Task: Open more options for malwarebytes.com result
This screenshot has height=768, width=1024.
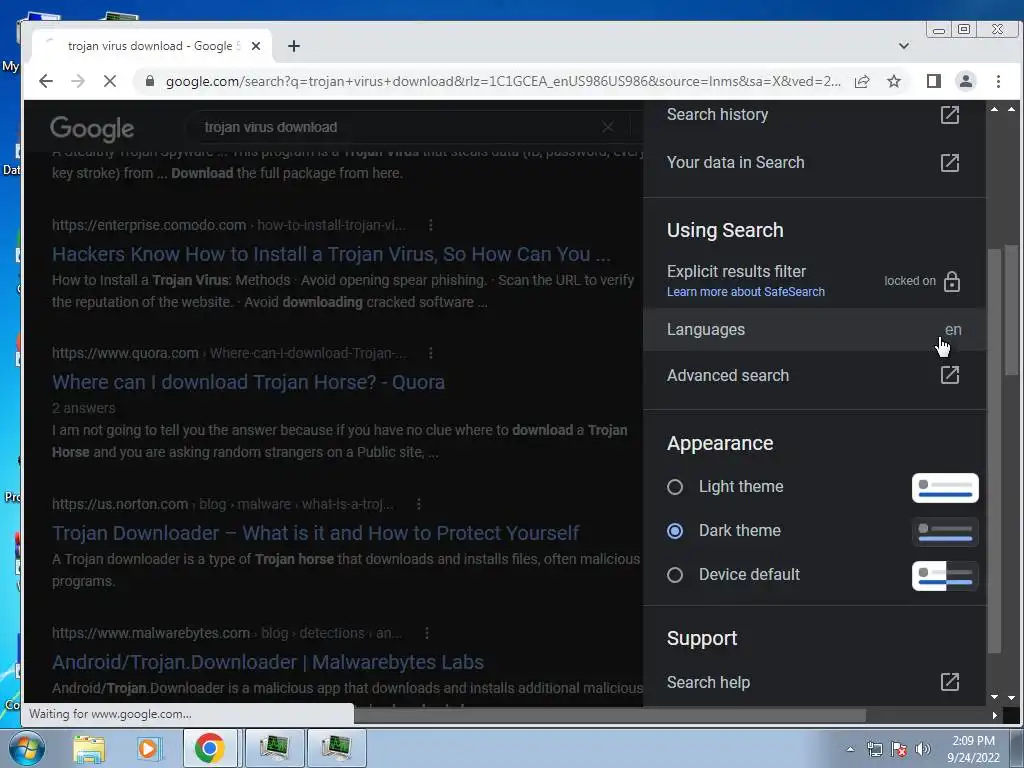Action: click(x=426, y=633)
